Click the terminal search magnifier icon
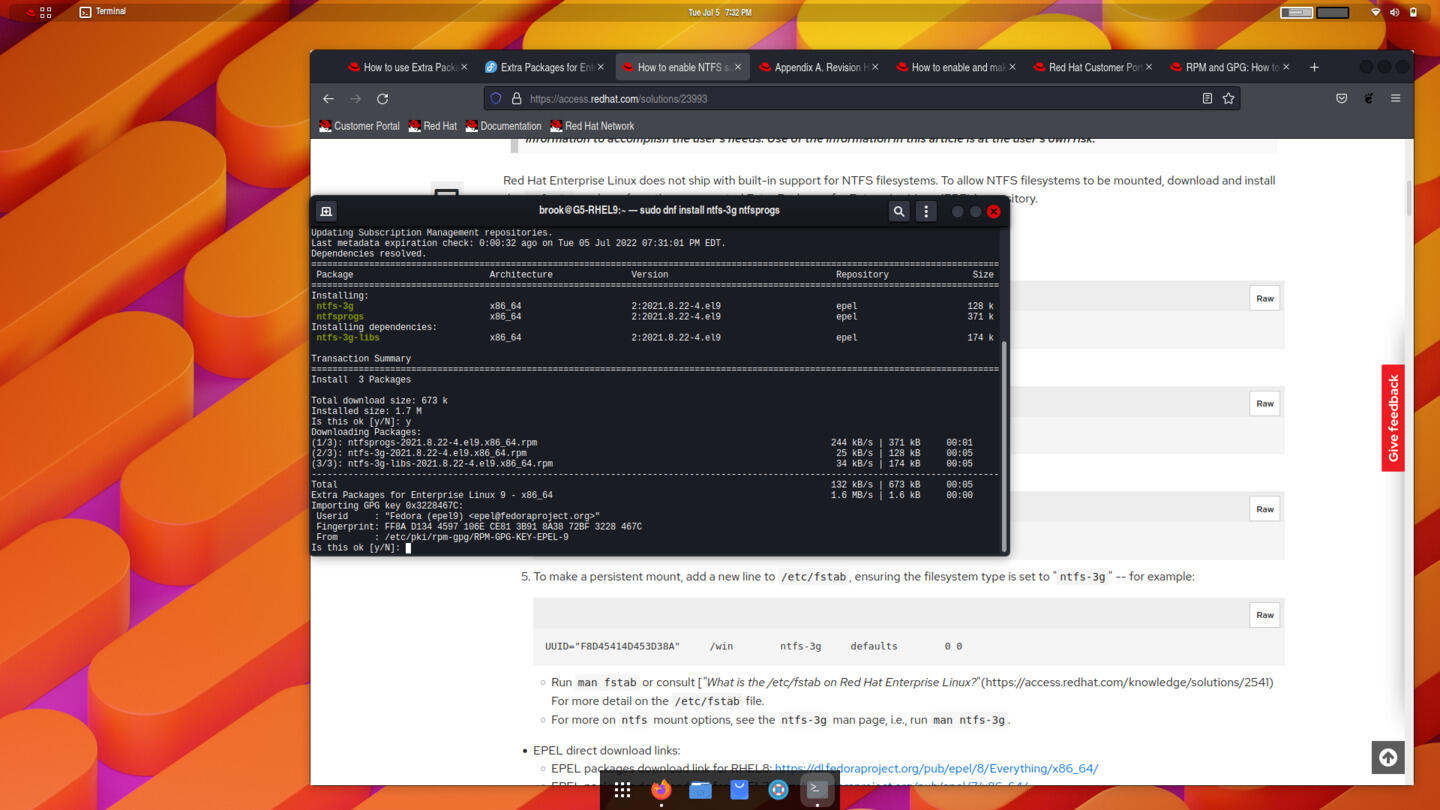Screen dimensions: 1440x810 pyautogui.click(x=899, y=211)
